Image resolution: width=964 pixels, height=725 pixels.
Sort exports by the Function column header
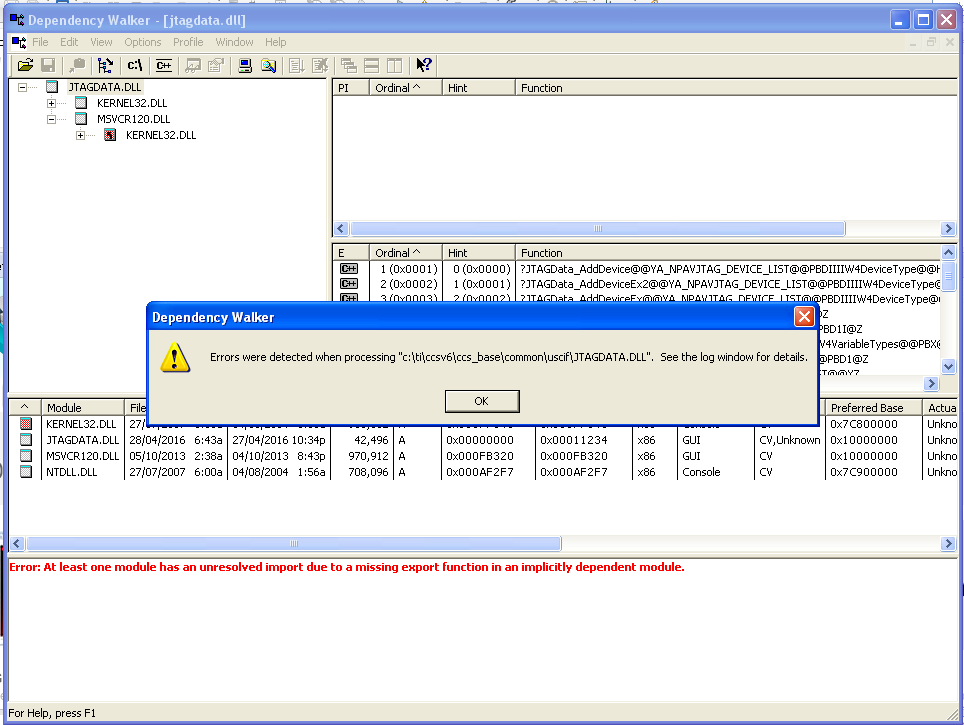(x=728, y=253)
